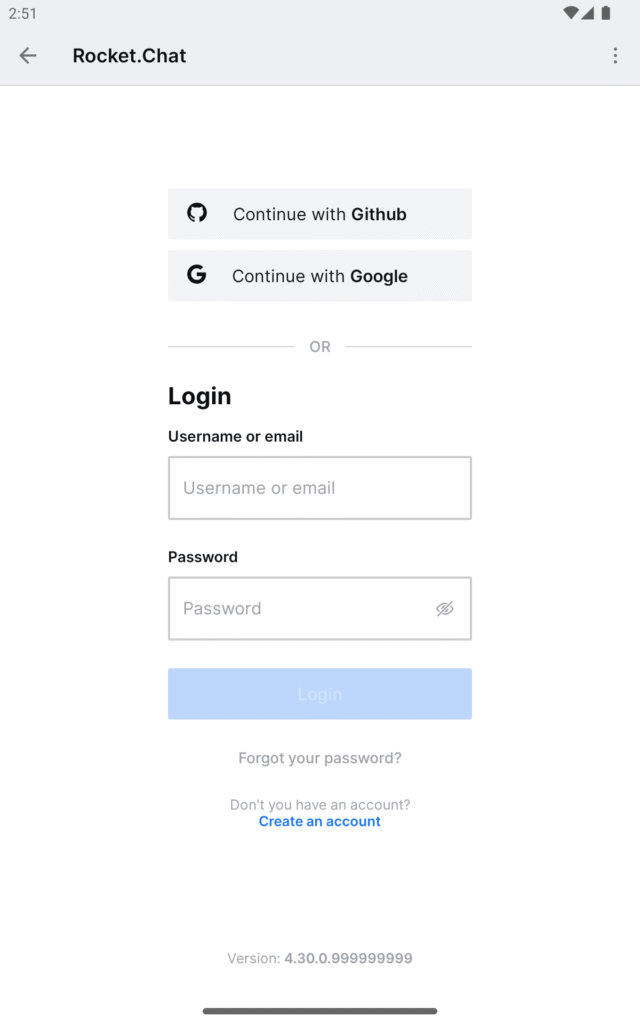Open the three-dot overflow menu
640x1024 pixels.
(615, 56)
